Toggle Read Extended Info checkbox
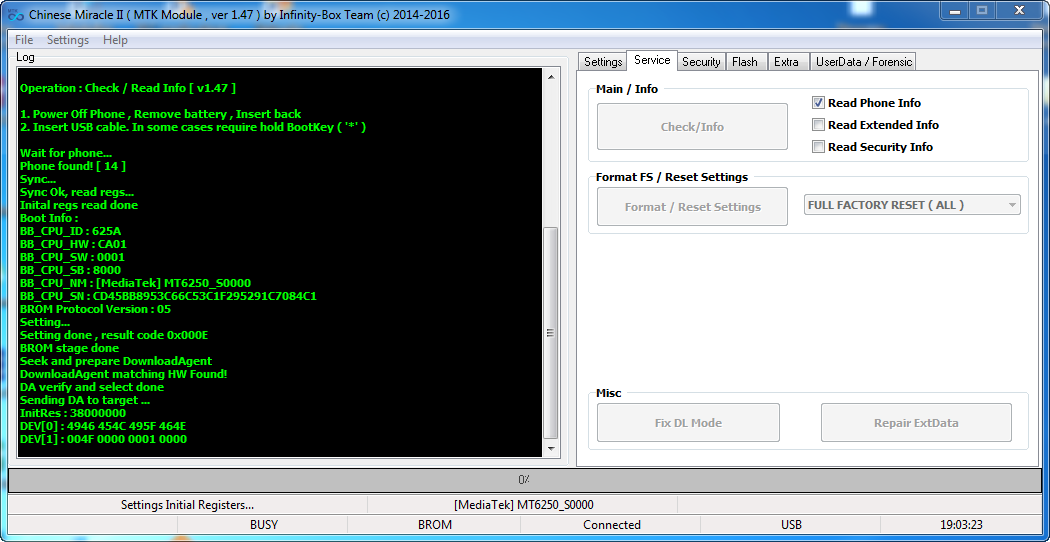Image resolution: width=1050 pixels, height=542 pixels. coord(818,125)
